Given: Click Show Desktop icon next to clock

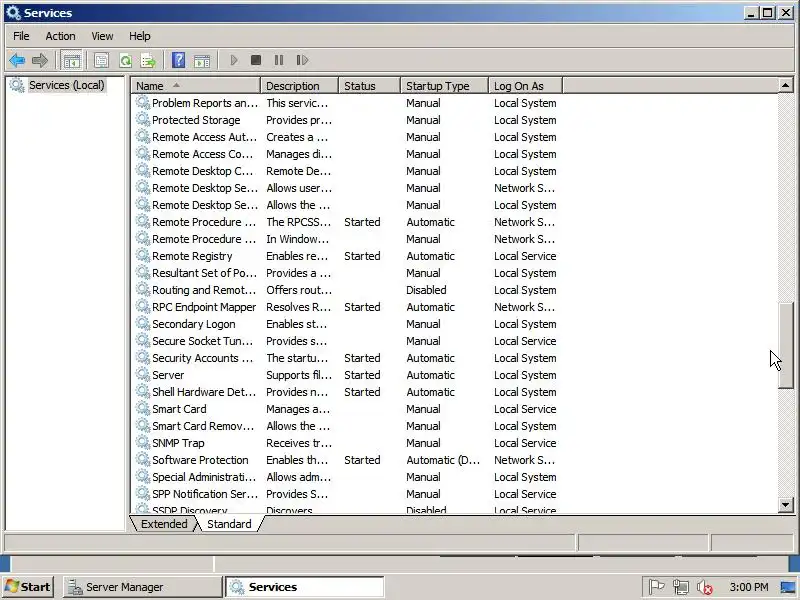Looking at the screenshot, I should (x=788, y=588).
